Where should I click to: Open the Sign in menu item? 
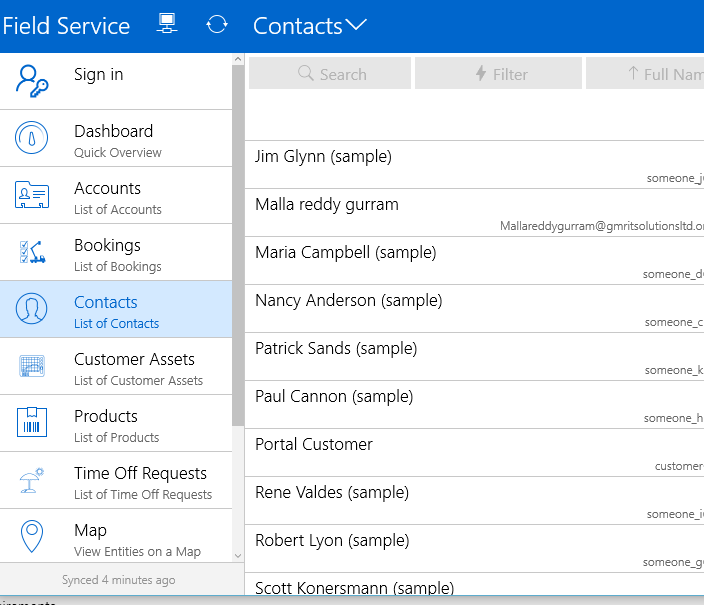116,81
